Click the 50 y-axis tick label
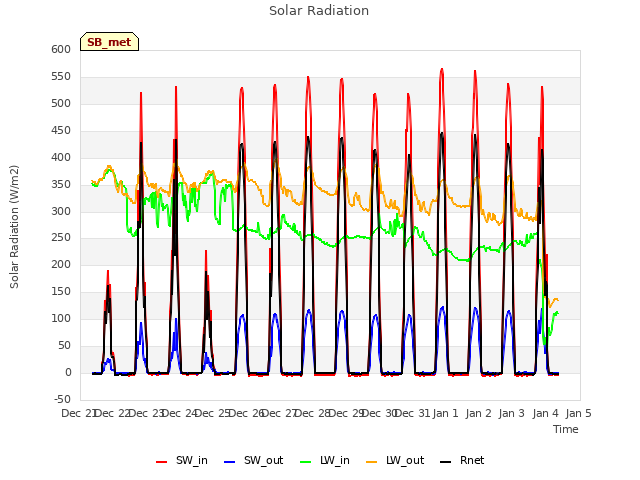 [x=64, y=345]
